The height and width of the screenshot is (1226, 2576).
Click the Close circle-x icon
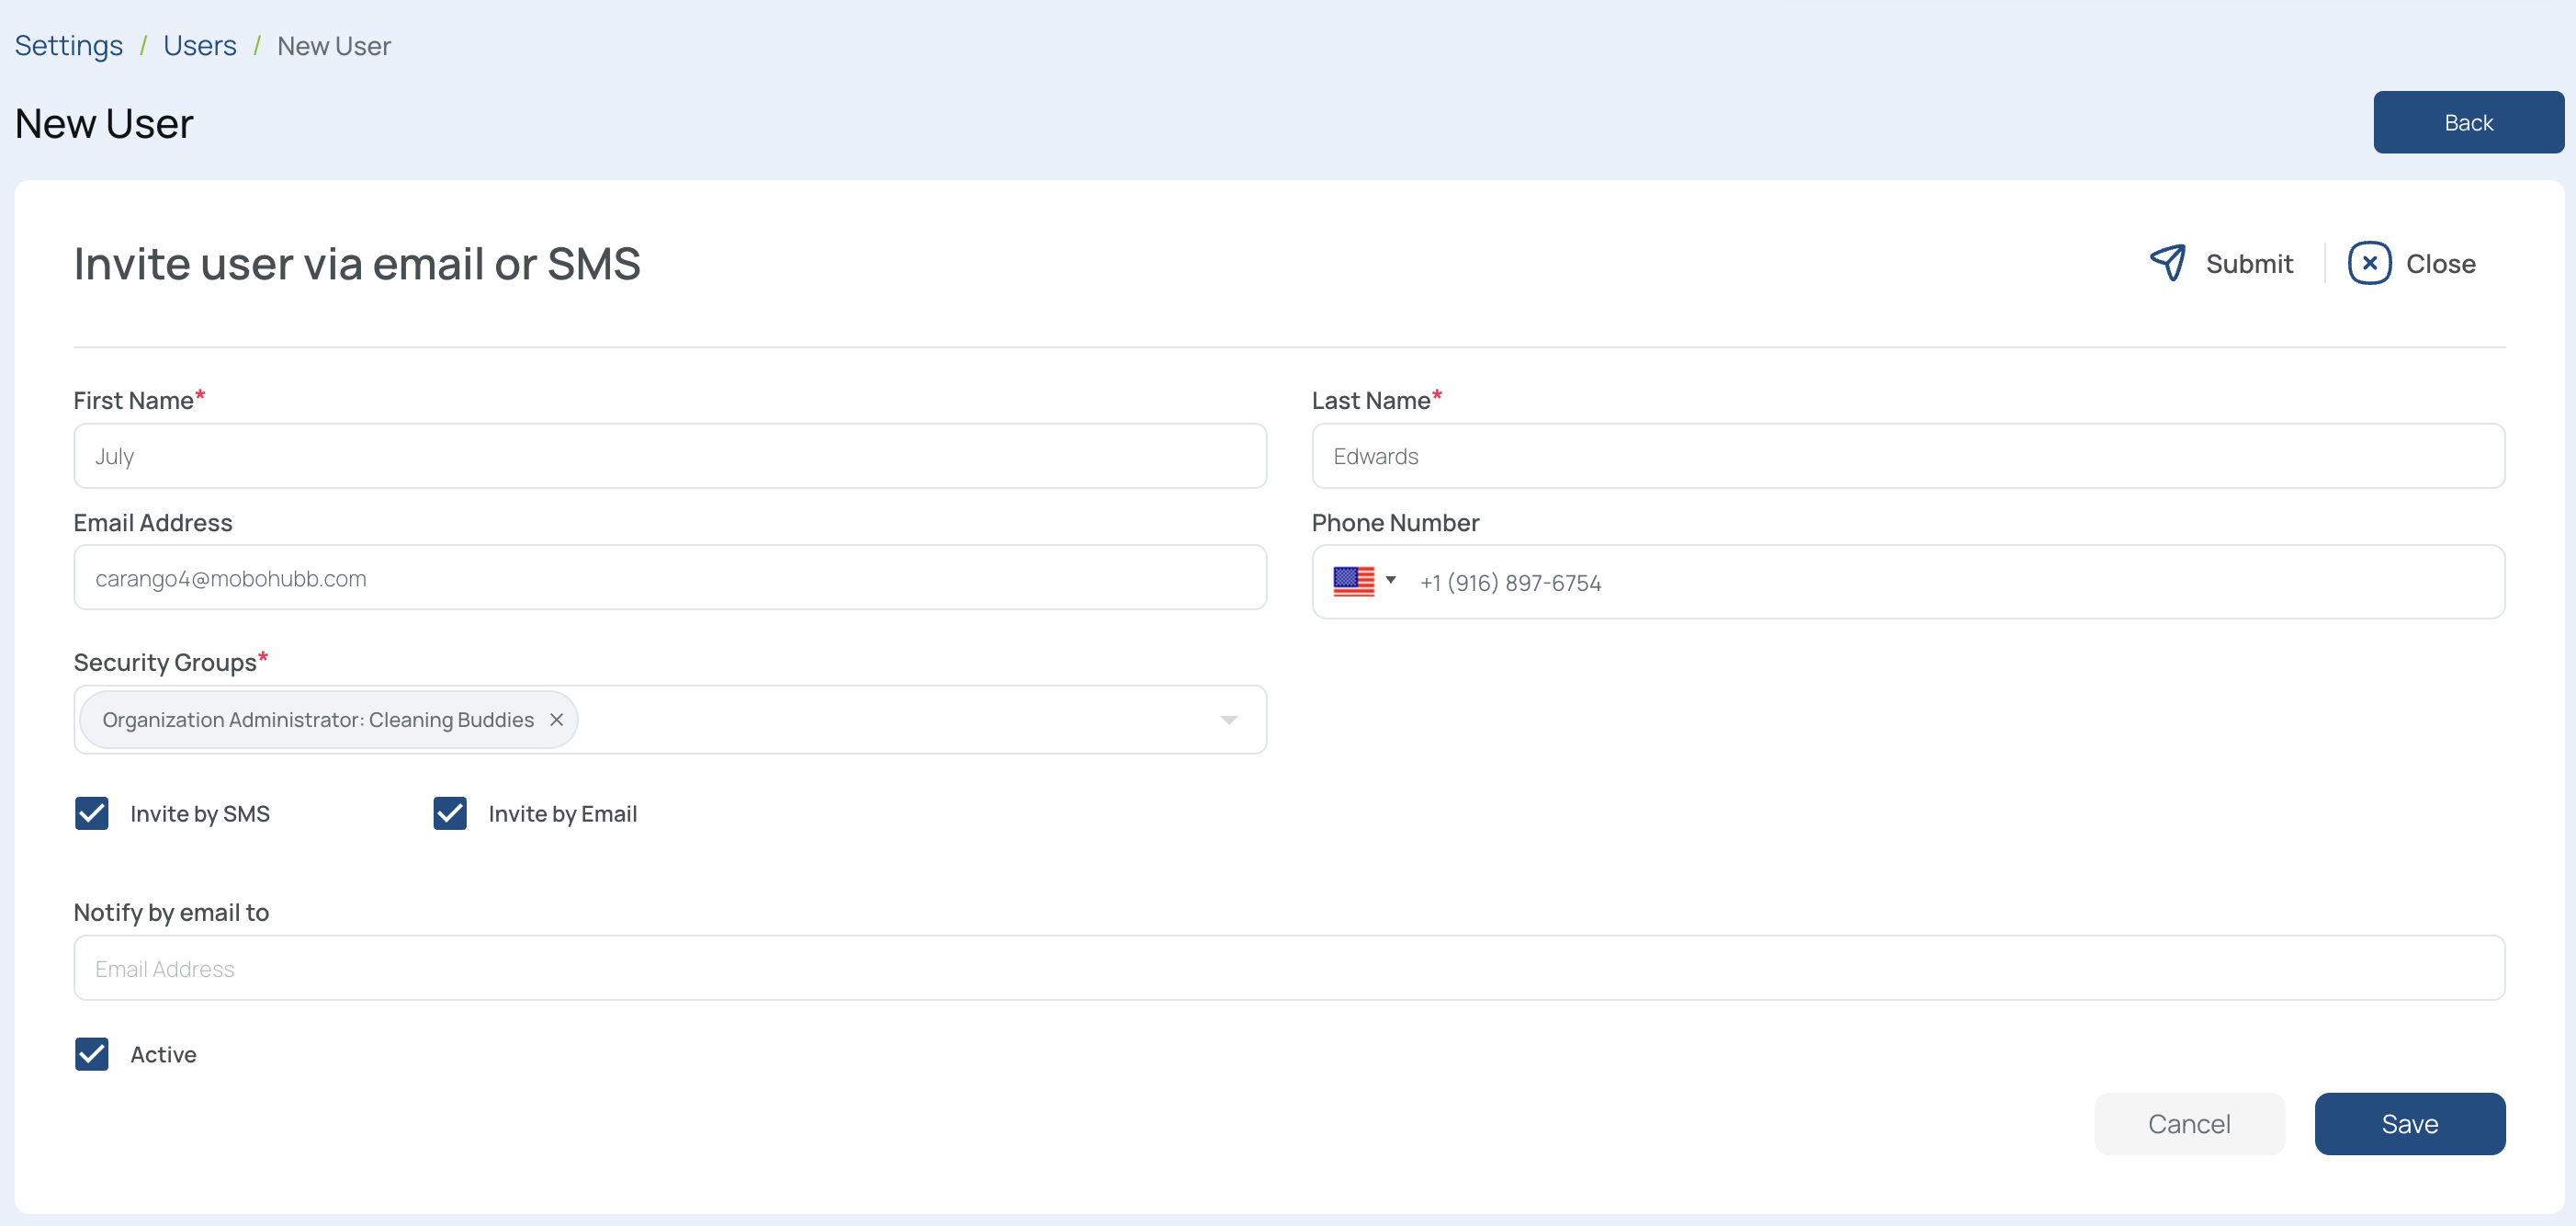coord(2369,263)
